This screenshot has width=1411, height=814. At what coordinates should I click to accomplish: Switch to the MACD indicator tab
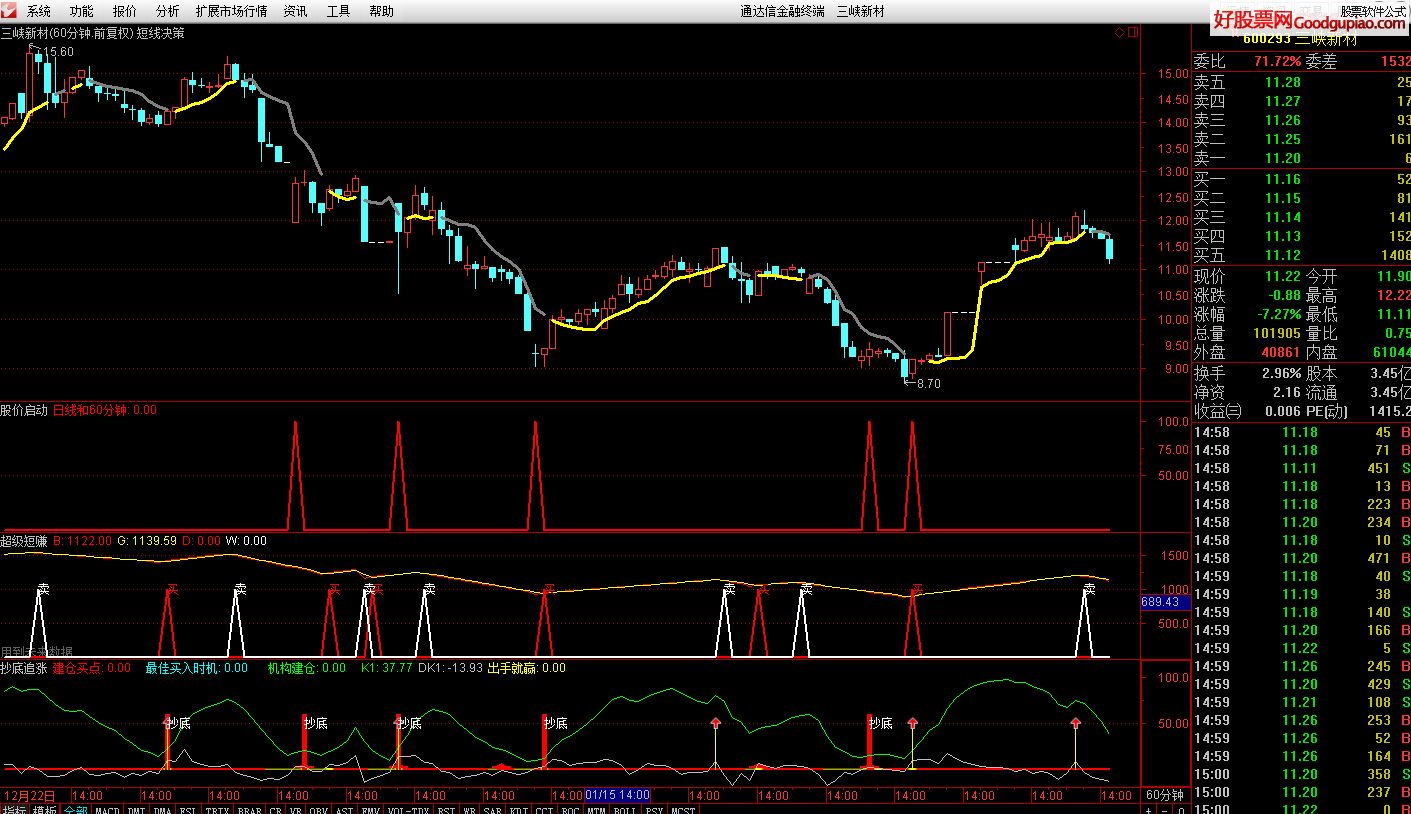point(107,809)
